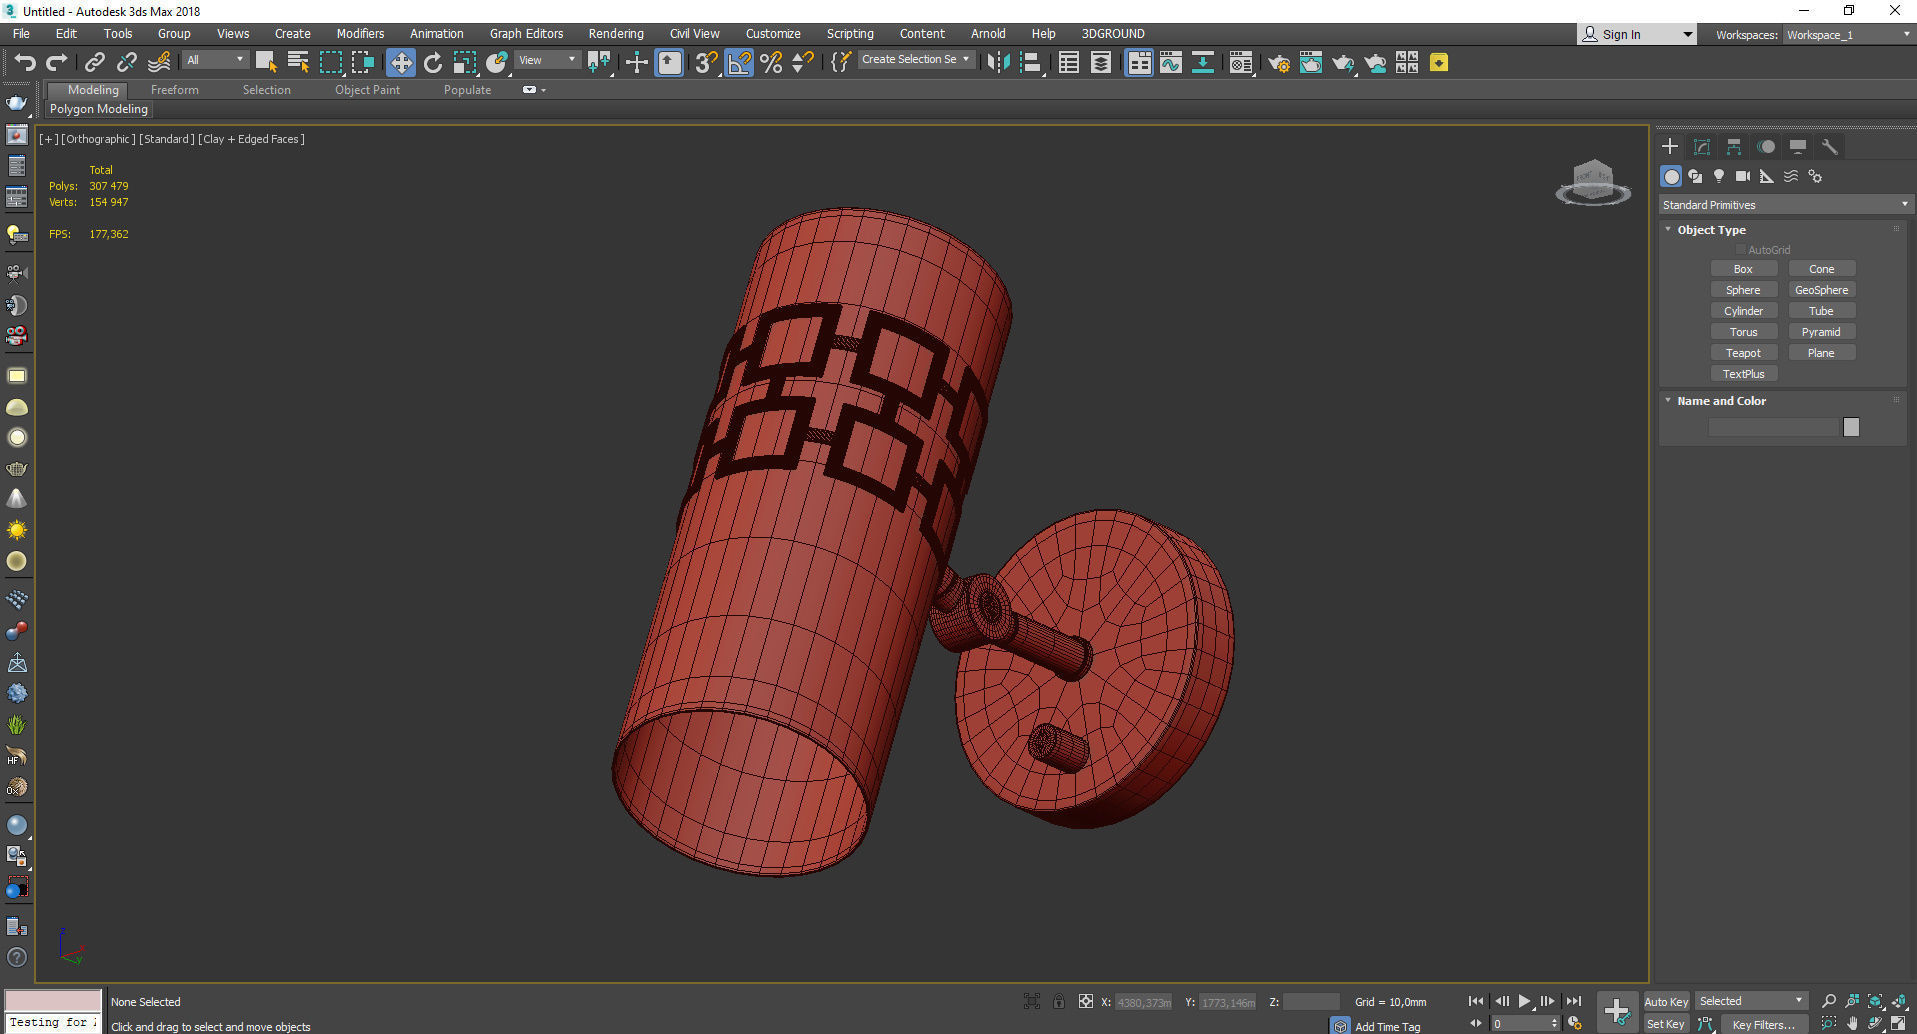1917x1034 pixels.
Task: Click the Torus primitive button
Action: (1743, 332)
